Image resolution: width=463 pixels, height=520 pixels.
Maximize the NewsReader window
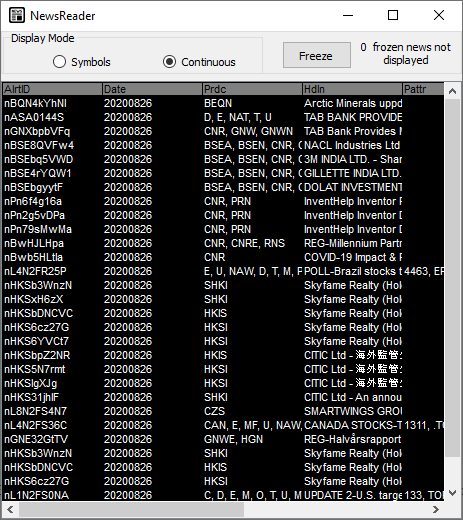coord(393,15)
